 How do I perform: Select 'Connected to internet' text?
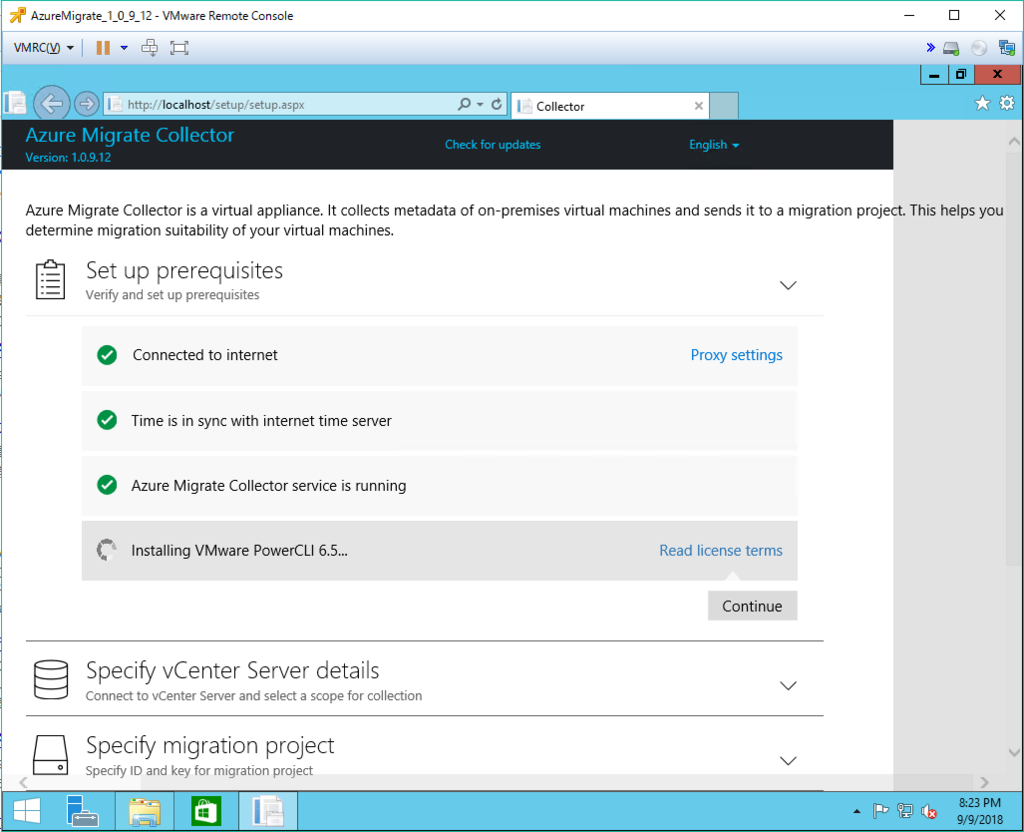[x=205, y=355]
